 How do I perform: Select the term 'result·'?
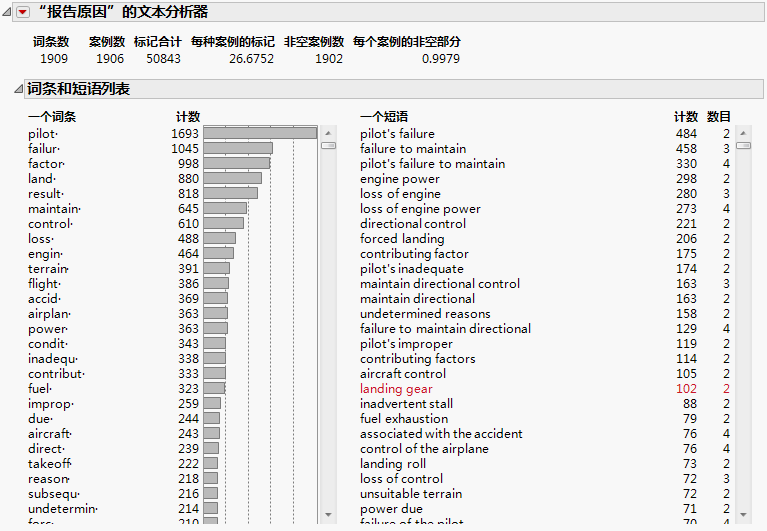point(46,194)
